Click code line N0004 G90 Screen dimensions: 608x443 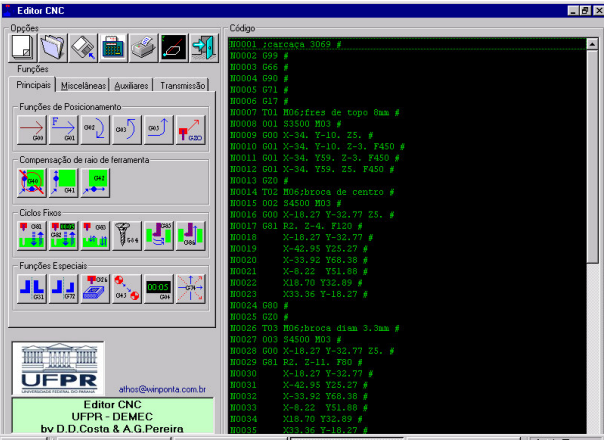click(x=408, y=78)
